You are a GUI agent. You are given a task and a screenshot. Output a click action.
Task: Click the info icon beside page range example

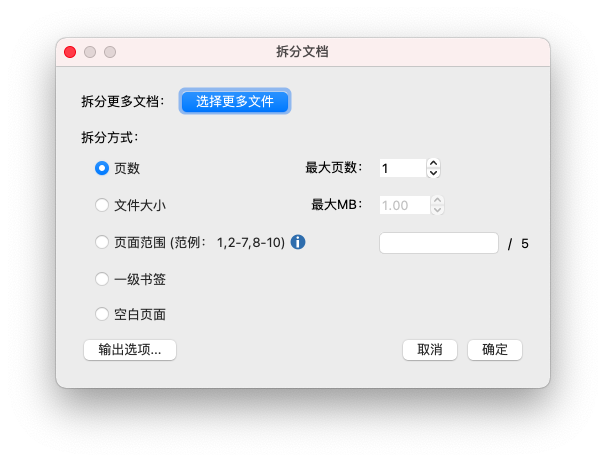tap(298, 242)
